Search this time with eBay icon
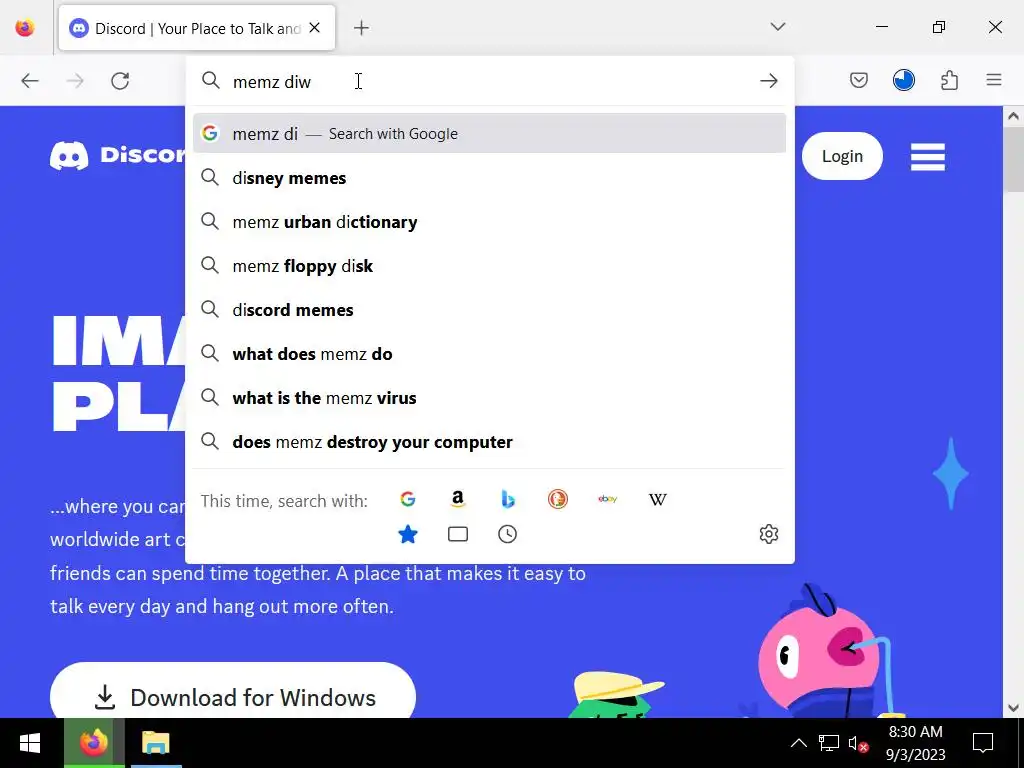 [607, 500]
